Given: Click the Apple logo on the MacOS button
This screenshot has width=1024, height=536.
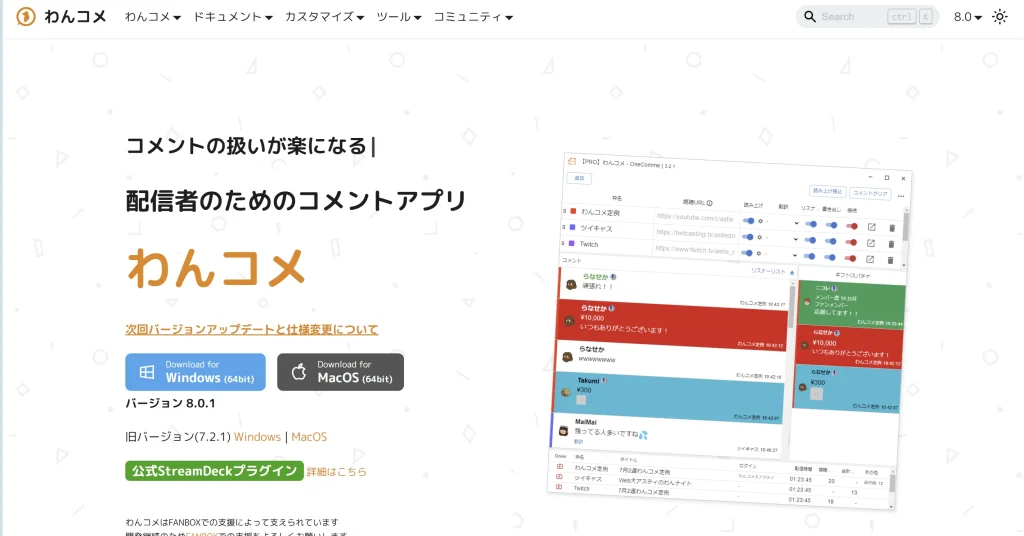Looking at the screenshot, I should 298,372.
